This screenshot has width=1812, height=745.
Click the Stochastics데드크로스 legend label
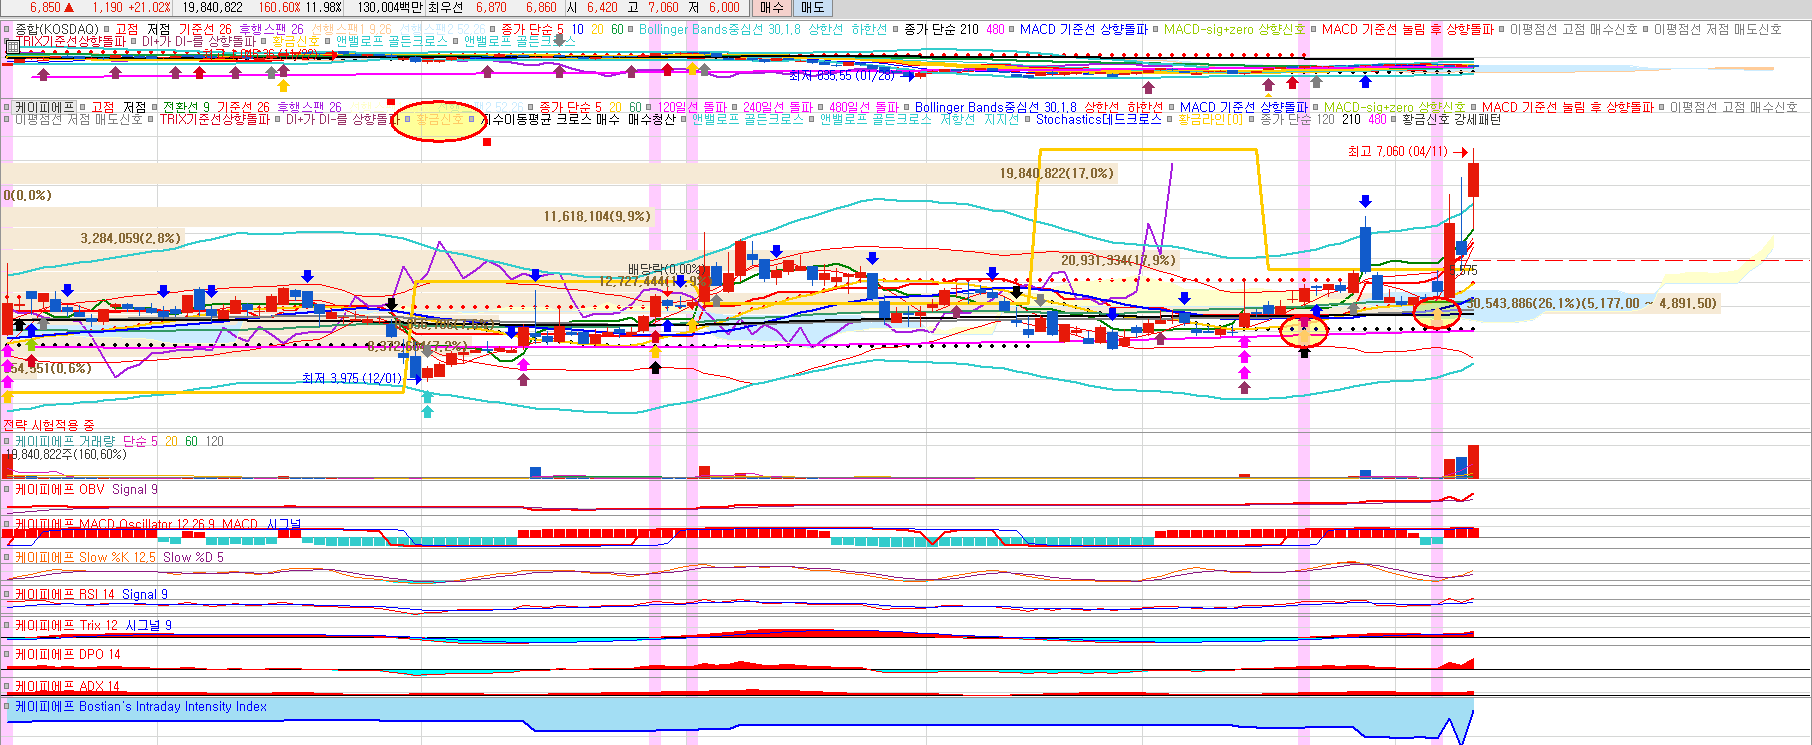coord(1098,120)
